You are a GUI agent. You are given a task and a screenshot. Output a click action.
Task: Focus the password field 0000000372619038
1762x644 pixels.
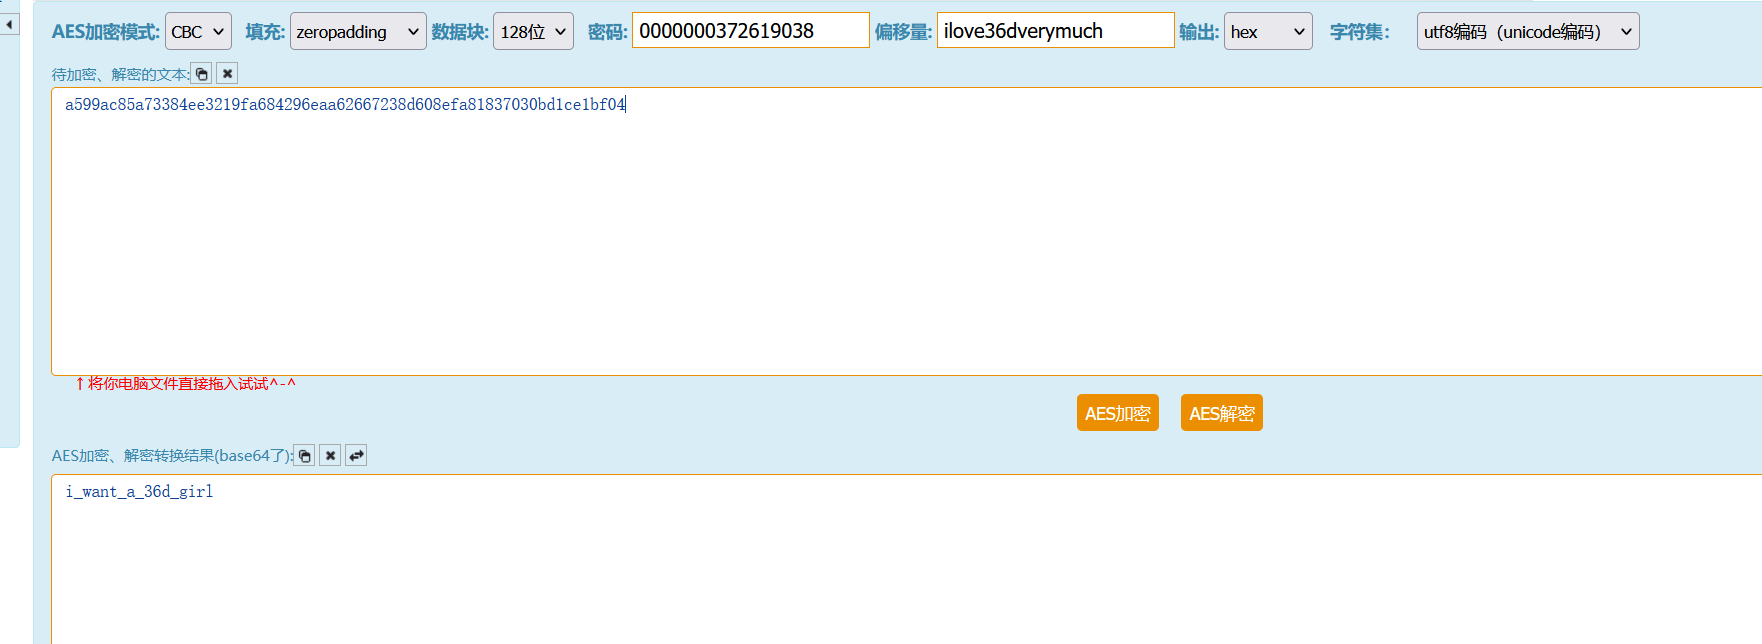751,30
